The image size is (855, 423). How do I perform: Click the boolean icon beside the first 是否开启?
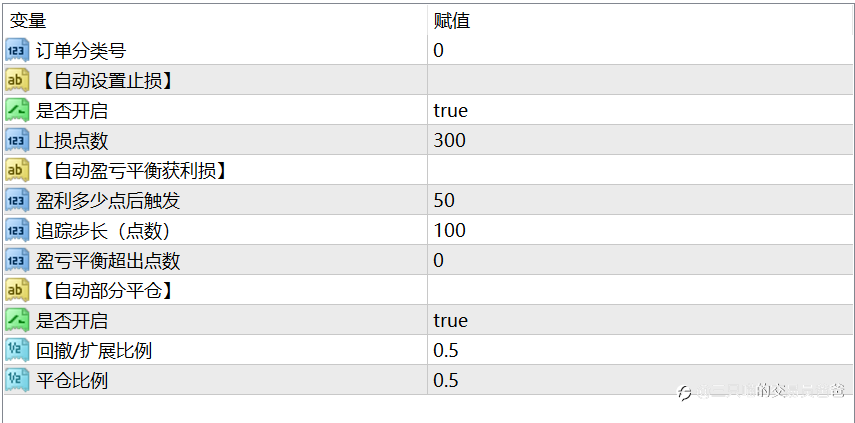click(17, 111)
